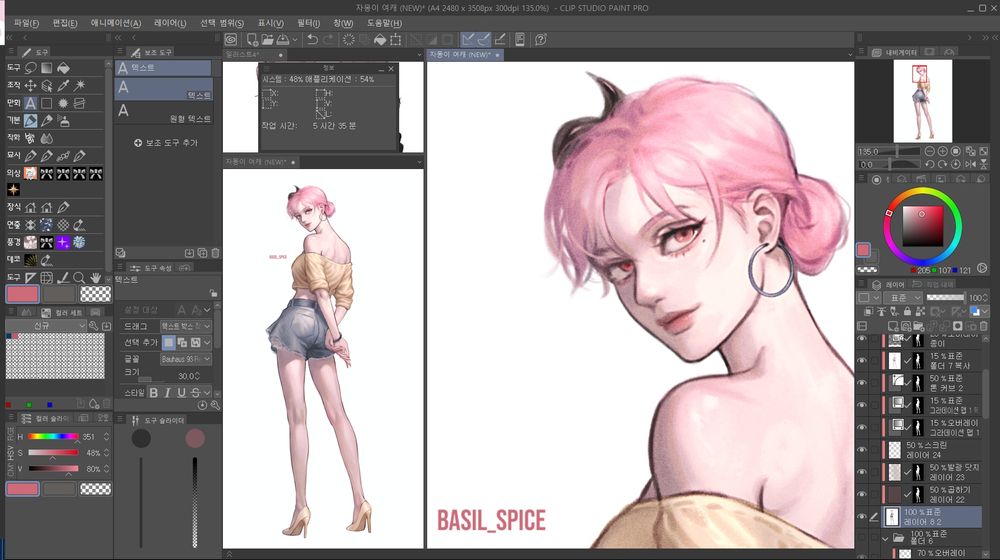Switch to the 내비게이터 panel tab
1000x560 pixels.
897,52
